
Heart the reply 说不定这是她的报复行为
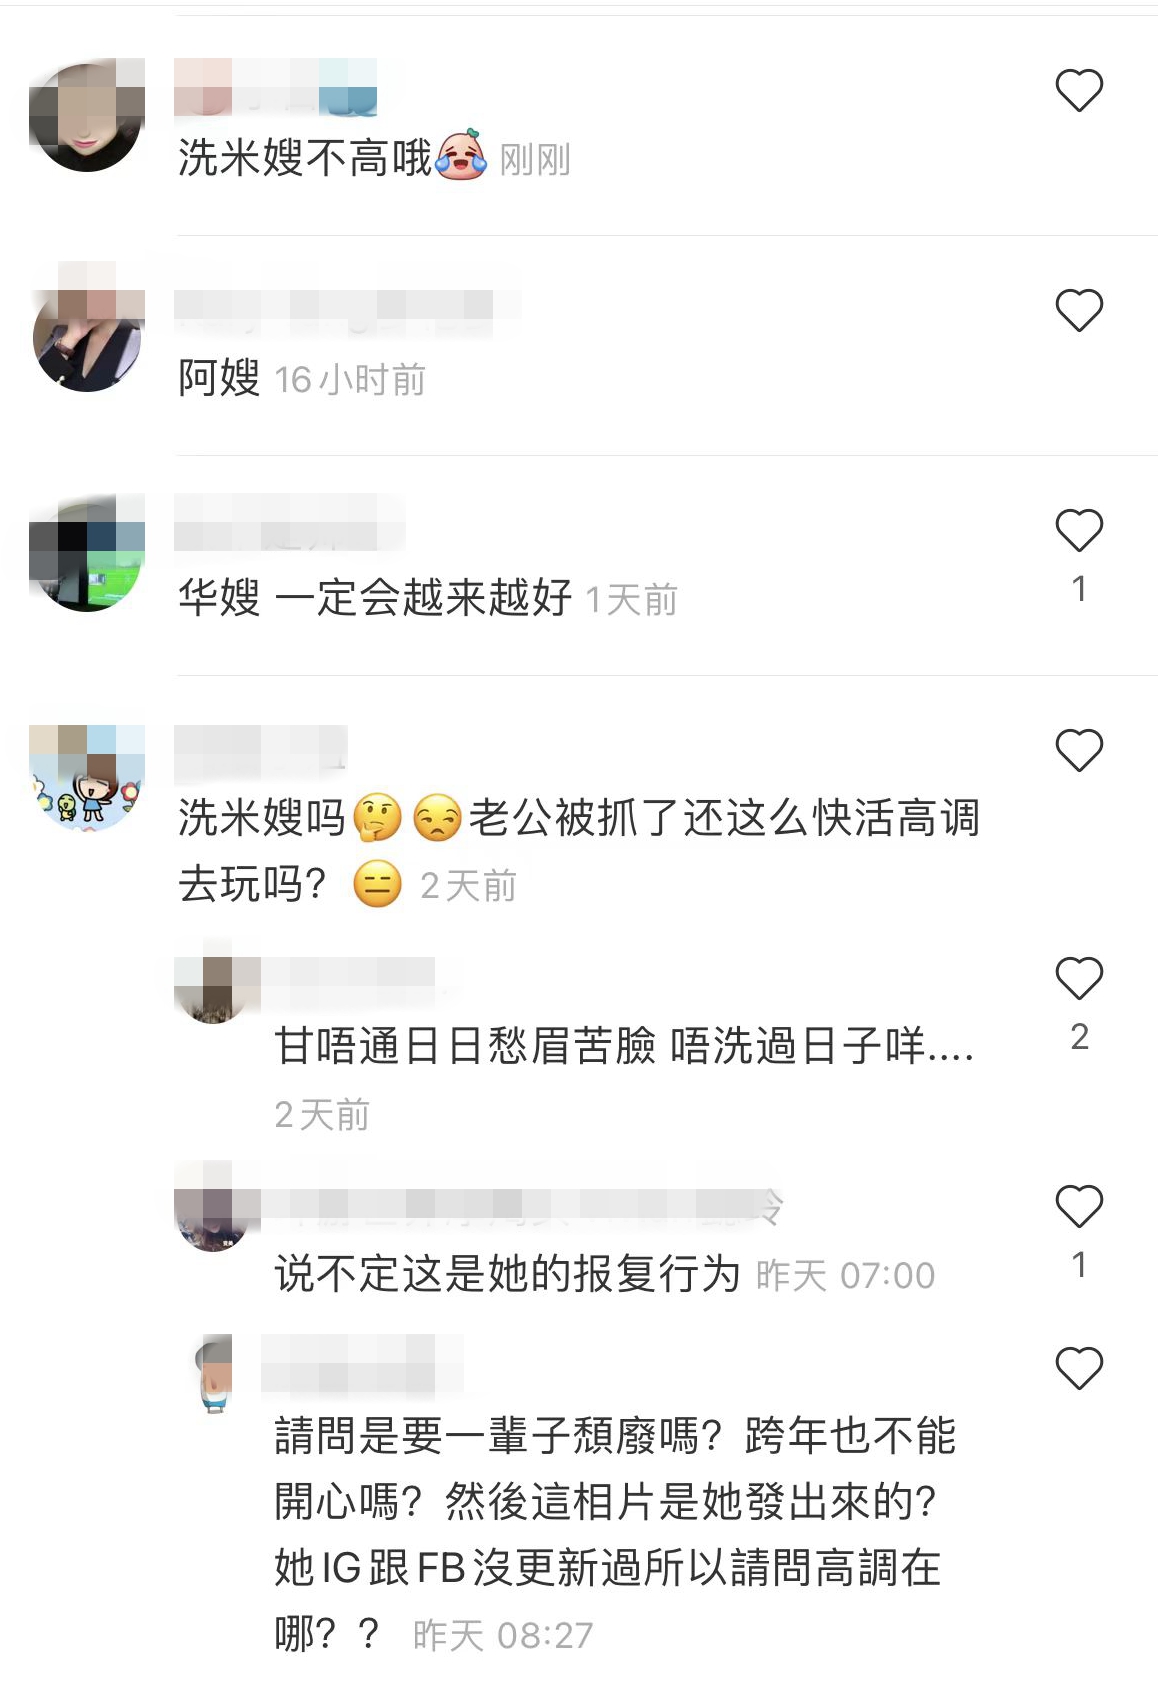click(1079, 1206)
